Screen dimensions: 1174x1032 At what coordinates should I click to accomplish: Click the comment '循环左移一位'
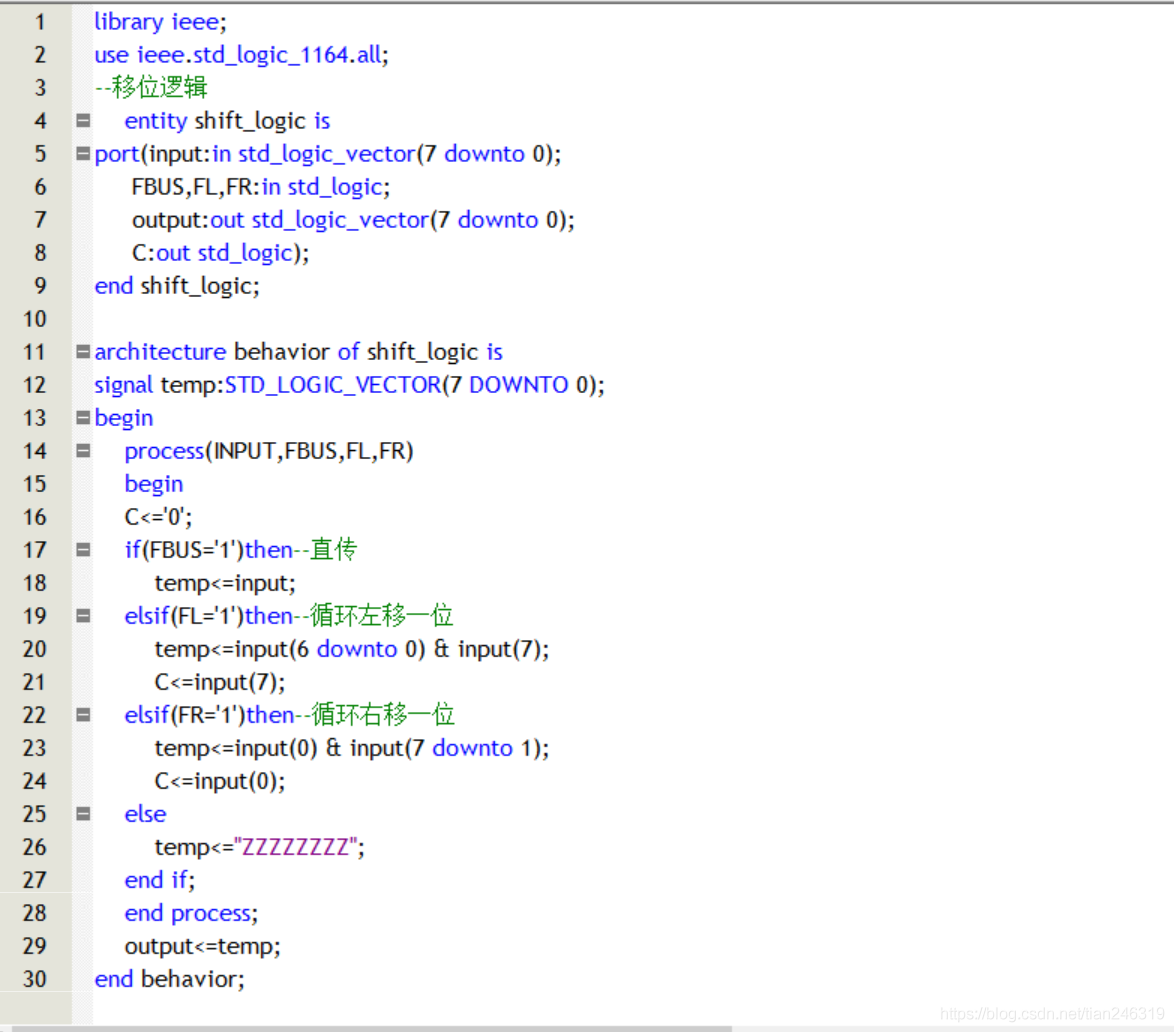pyautogui.click(x=382, y=615)
